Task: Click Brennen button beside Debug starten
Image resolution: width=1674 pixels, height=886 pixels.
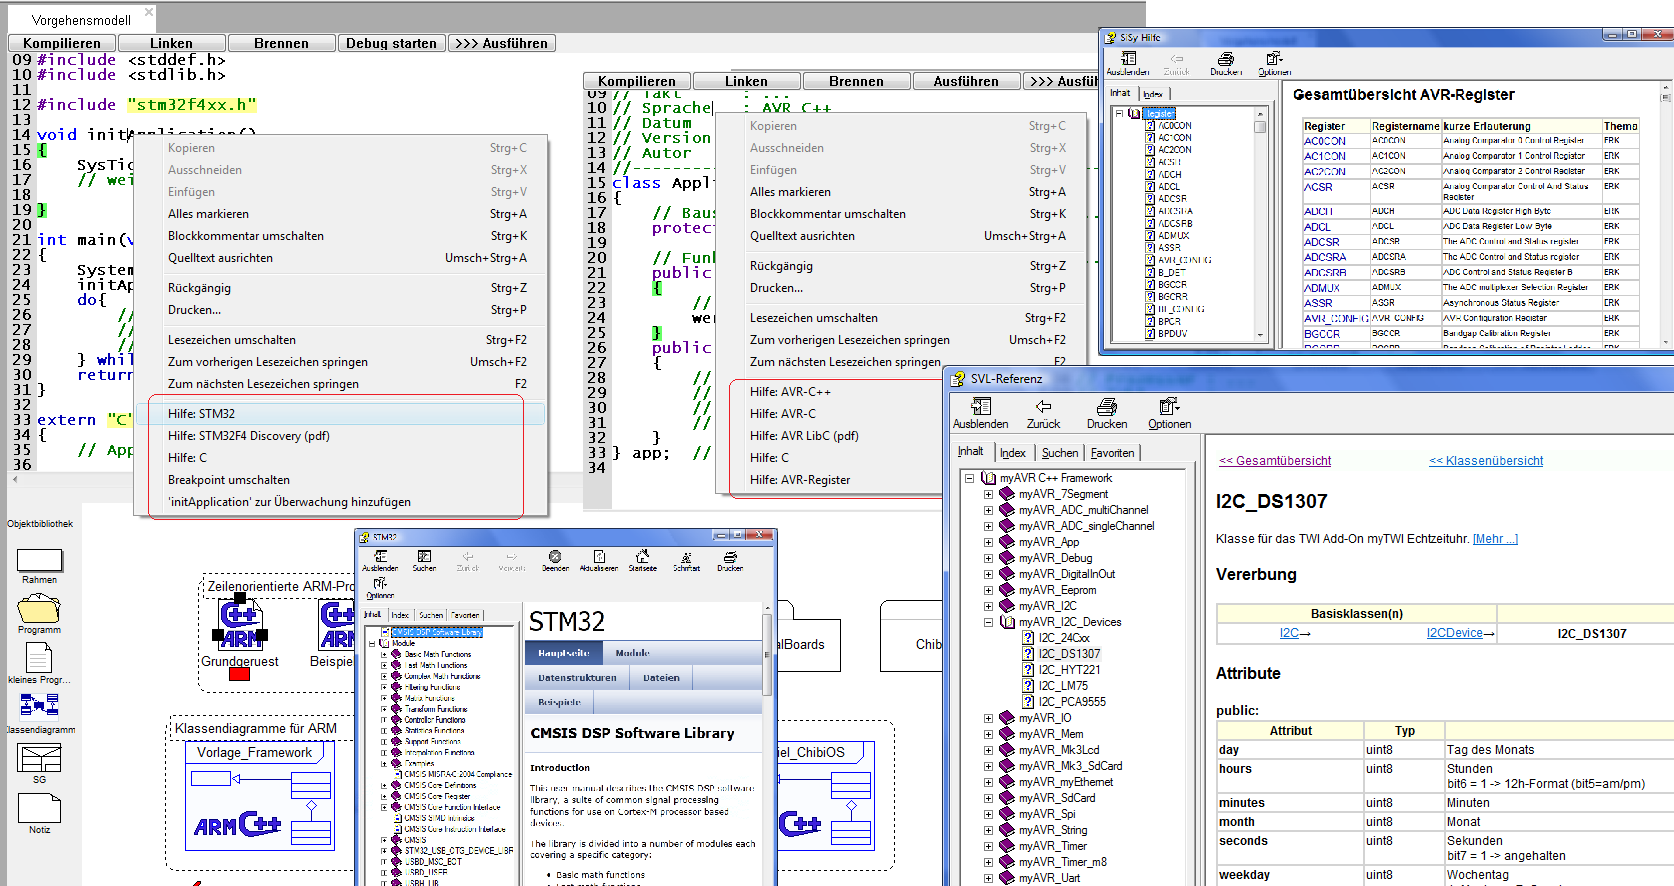Action: pyautogui.click(x=281, y=43)
